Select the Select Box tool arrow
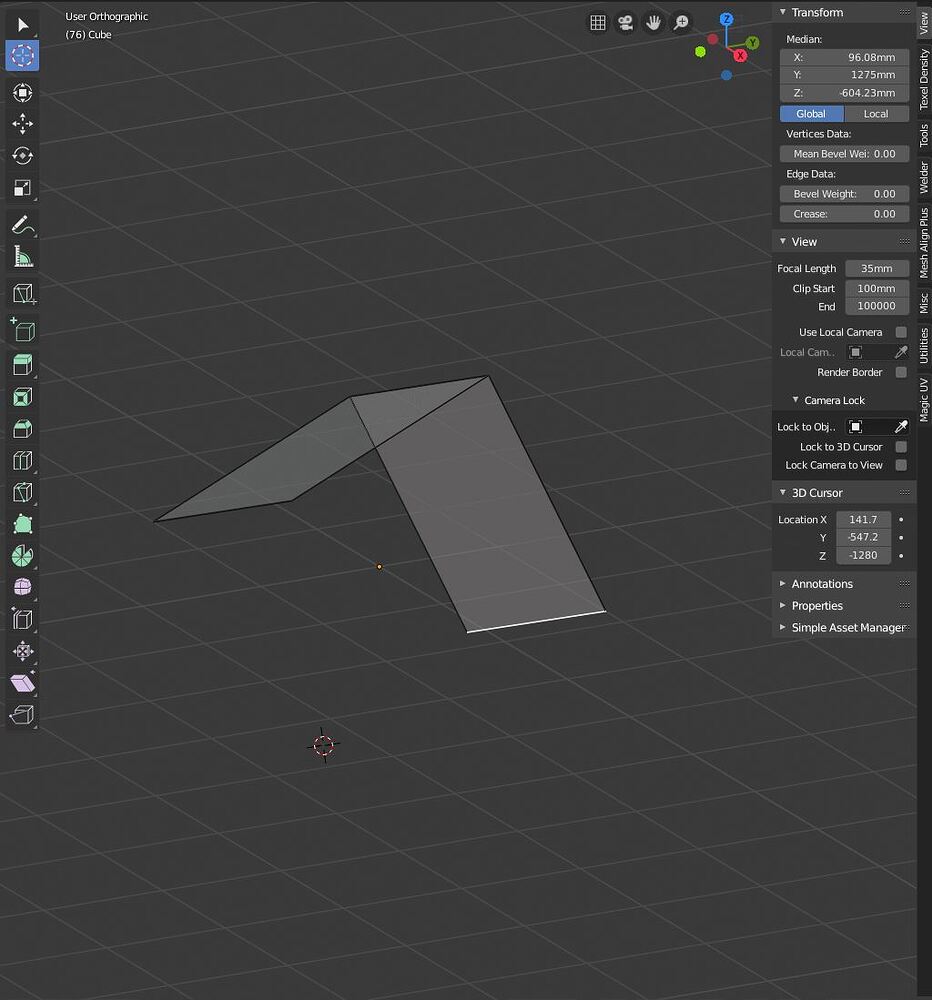This screenshot has width=932, height=1000. (22, 25)
